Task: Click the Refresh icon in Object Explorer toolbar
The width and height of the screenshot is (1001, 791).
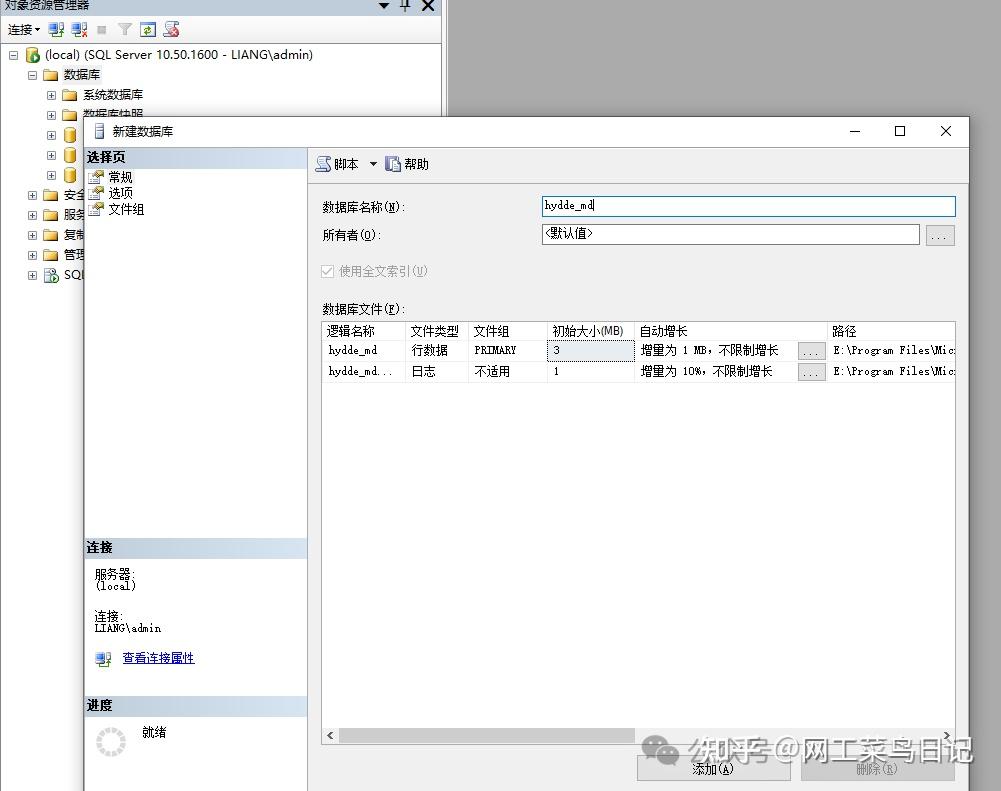Action: (x=148, y=30)
